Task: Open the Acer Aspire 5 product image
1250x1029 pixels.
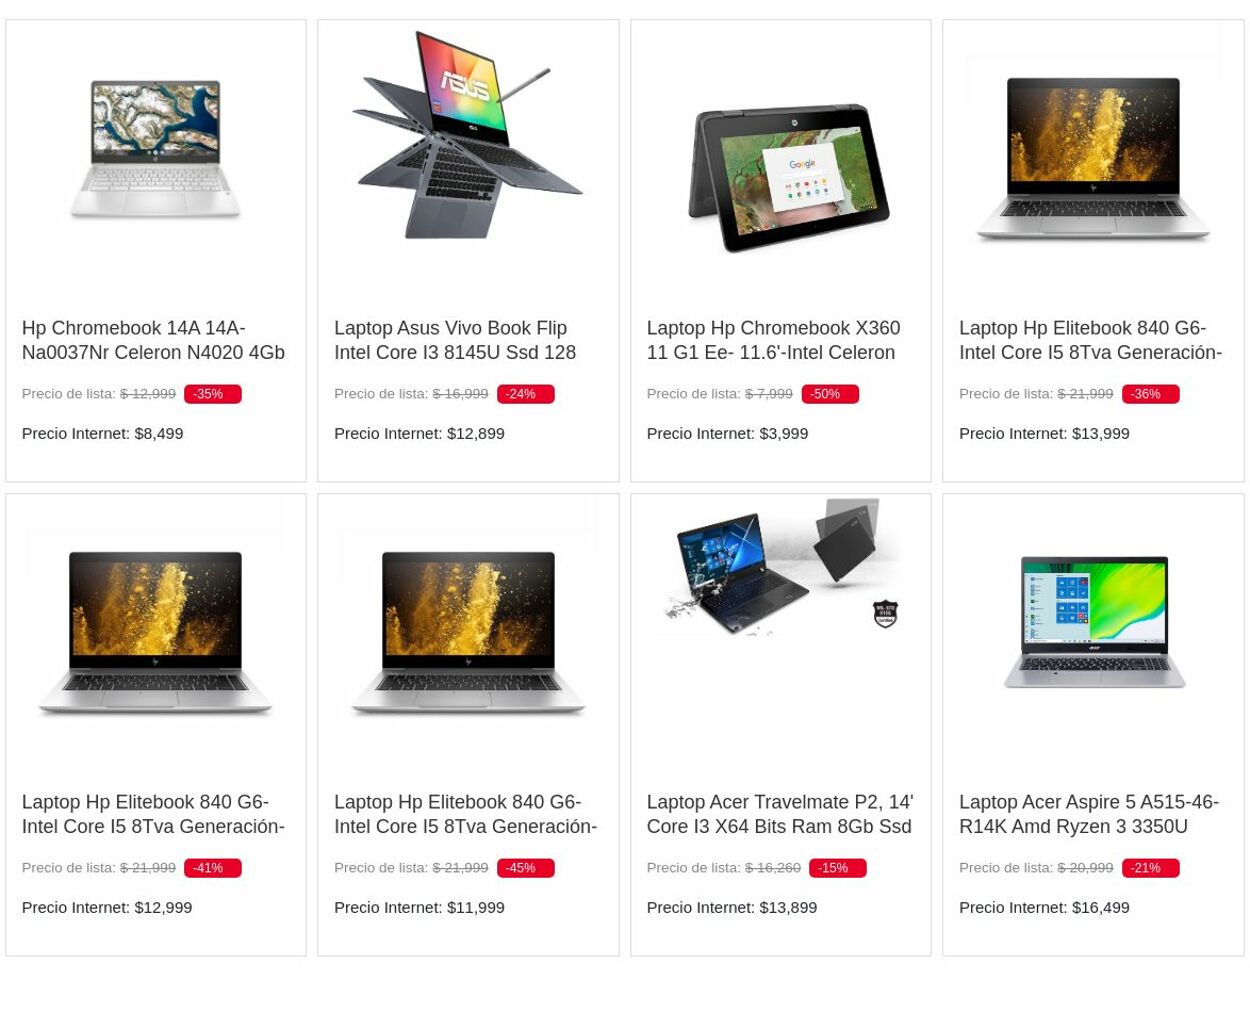Action: coord(1094,622)
